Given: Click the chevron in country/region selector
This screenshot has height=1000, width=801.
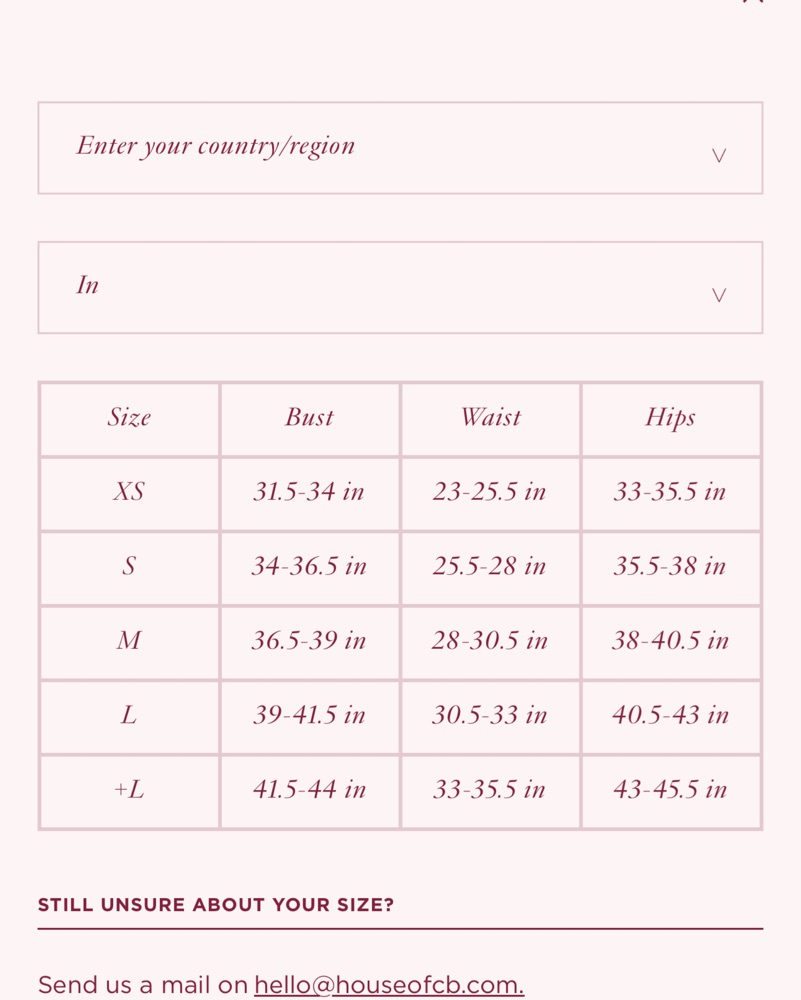Looking at the screenshot, I should click(x=719, y=156).
